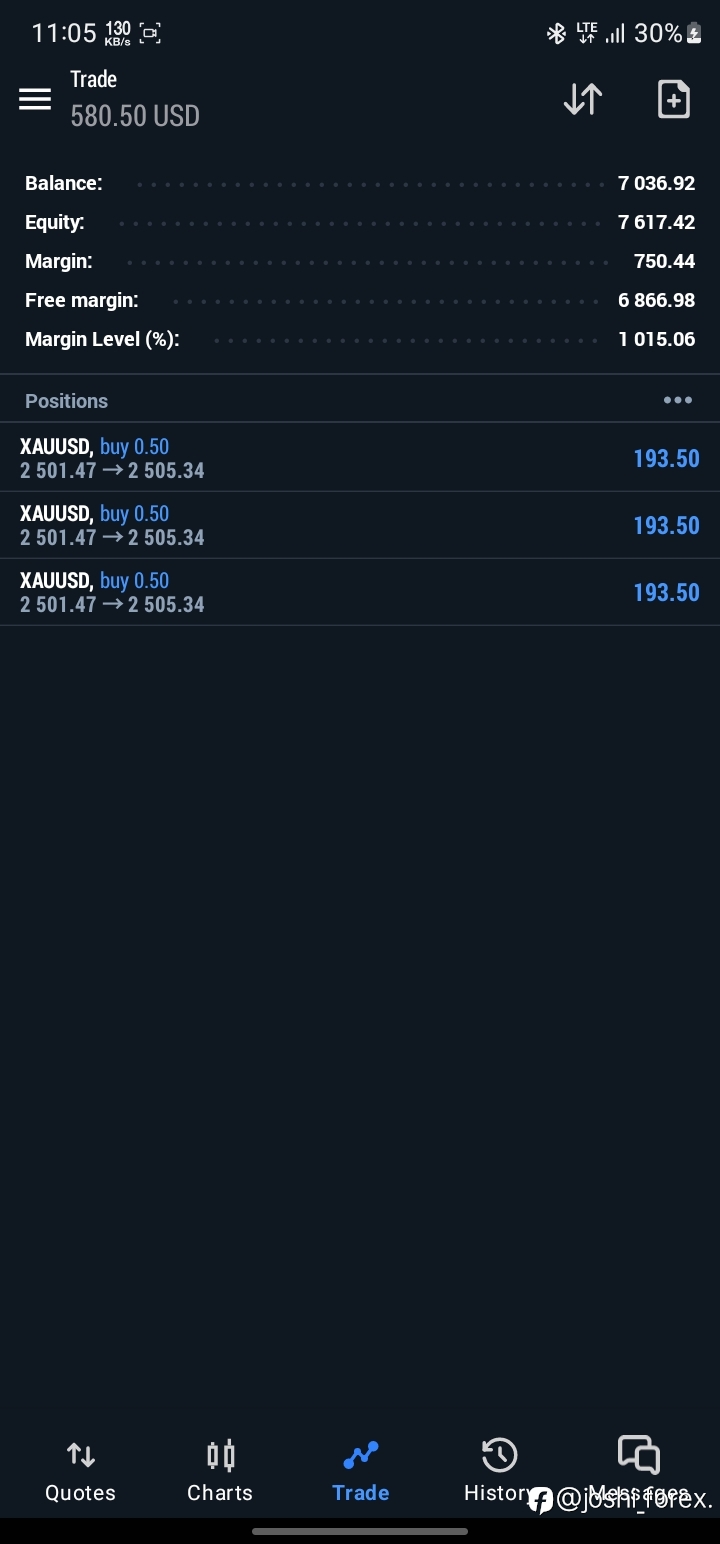Tap the Trade line-graph icon
This screenshot has height=1544, width=720.
[361, 1455]
